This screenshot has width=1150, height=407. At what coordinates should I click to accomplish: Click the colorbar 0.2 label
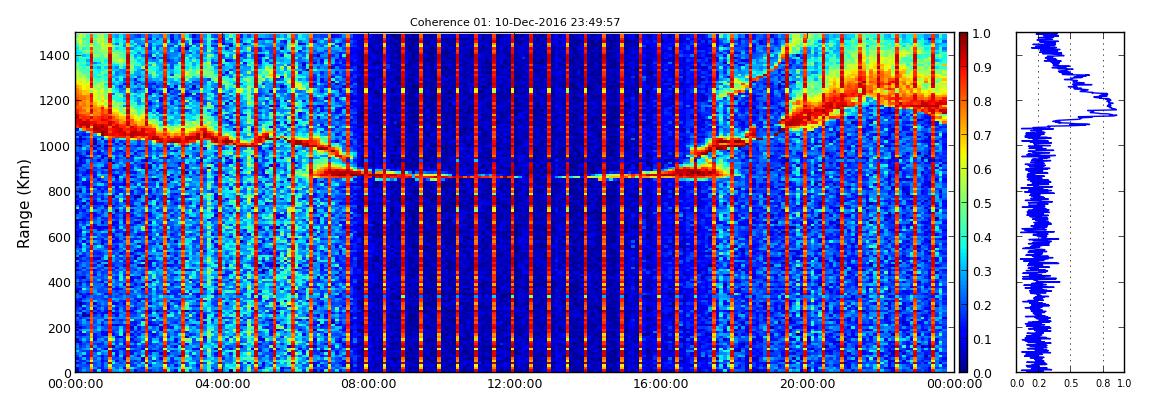click(982, 305)
